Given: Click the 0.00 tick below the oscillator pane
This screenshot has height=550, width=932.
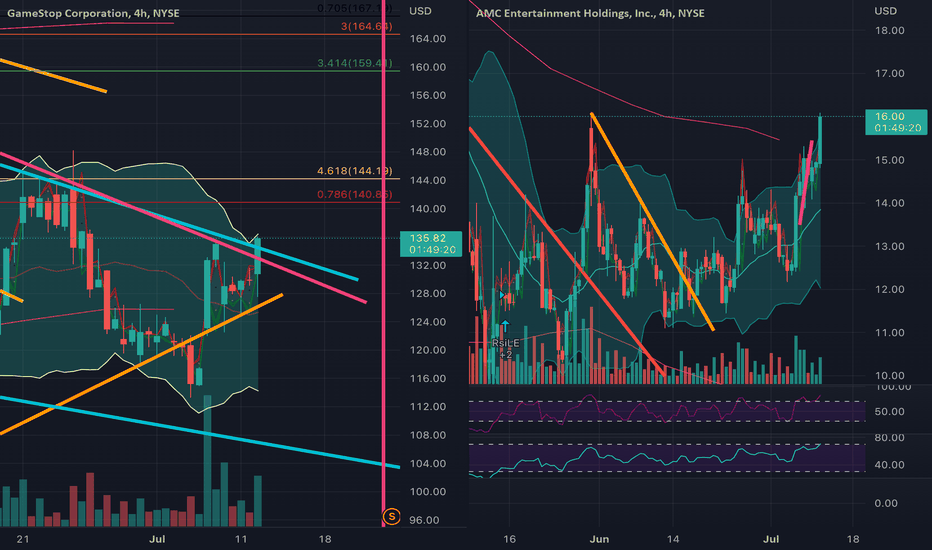Looking at the screenshot, I should tap(886, 503).
